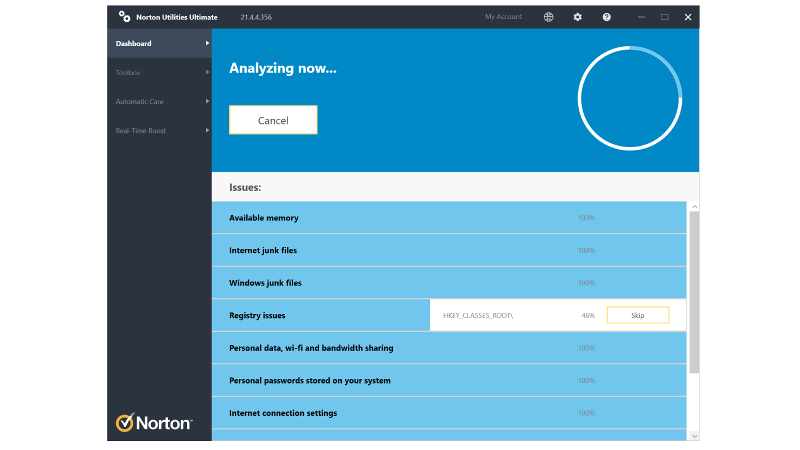The width and height of the screenshot is (800, 450).
Task: Select the Internet connection settings row
Action: (x=449, y=413)
